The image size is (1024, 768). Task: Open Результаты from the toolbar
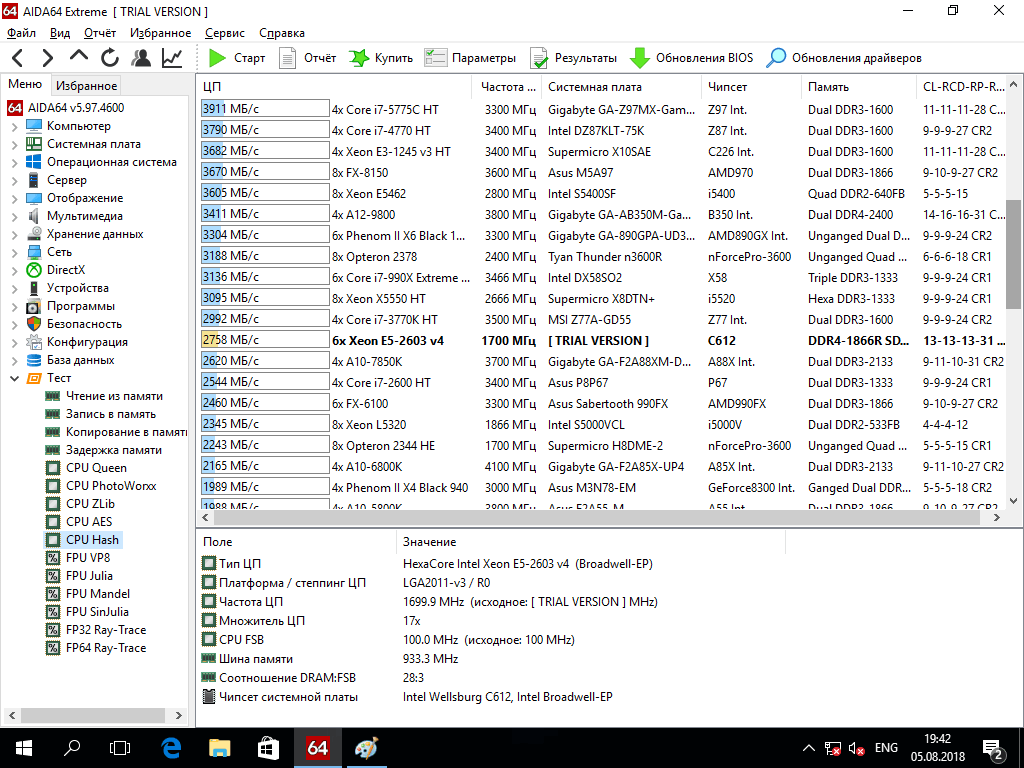coord(573,58)
